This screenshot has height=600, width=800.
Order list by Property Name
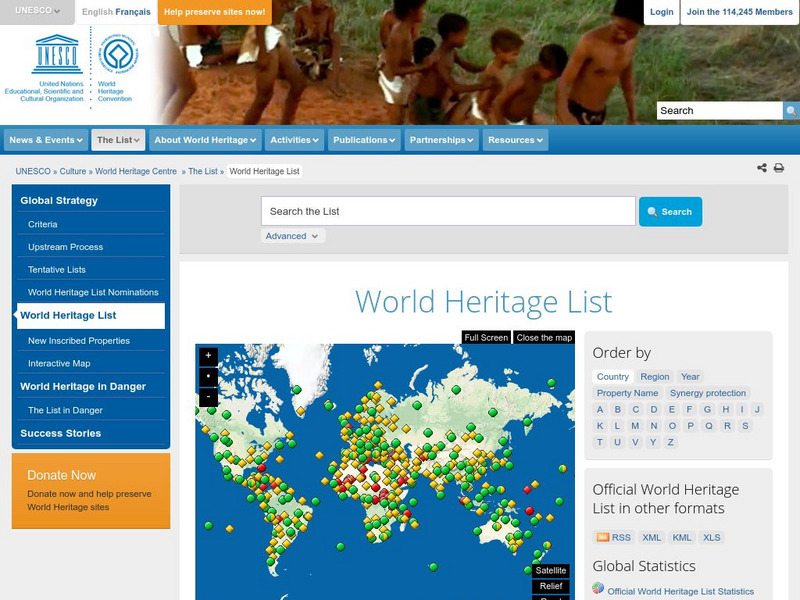pyautogui.click(x=628, y=393)
